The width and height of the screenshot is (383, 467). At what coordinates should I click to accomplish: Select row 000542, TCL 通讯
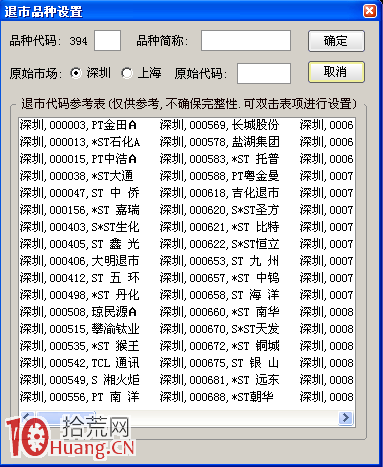[x=80, y=363]
